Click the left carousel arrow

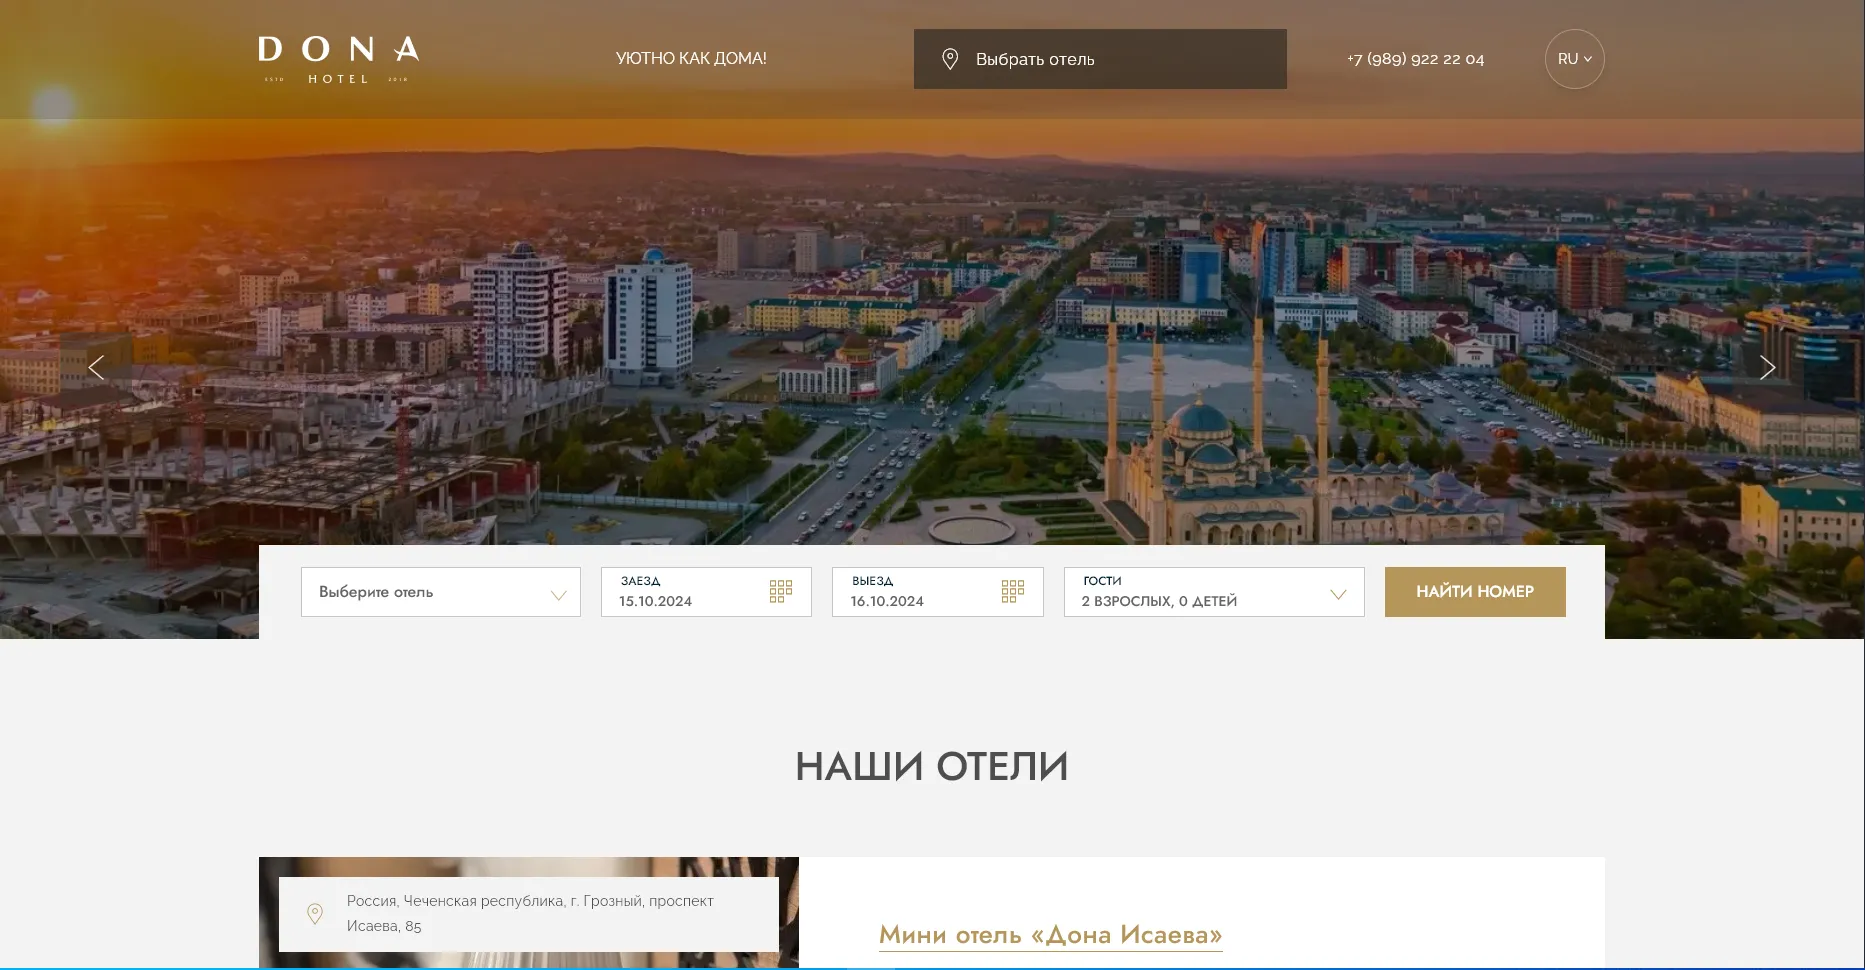tap(96, 367)
